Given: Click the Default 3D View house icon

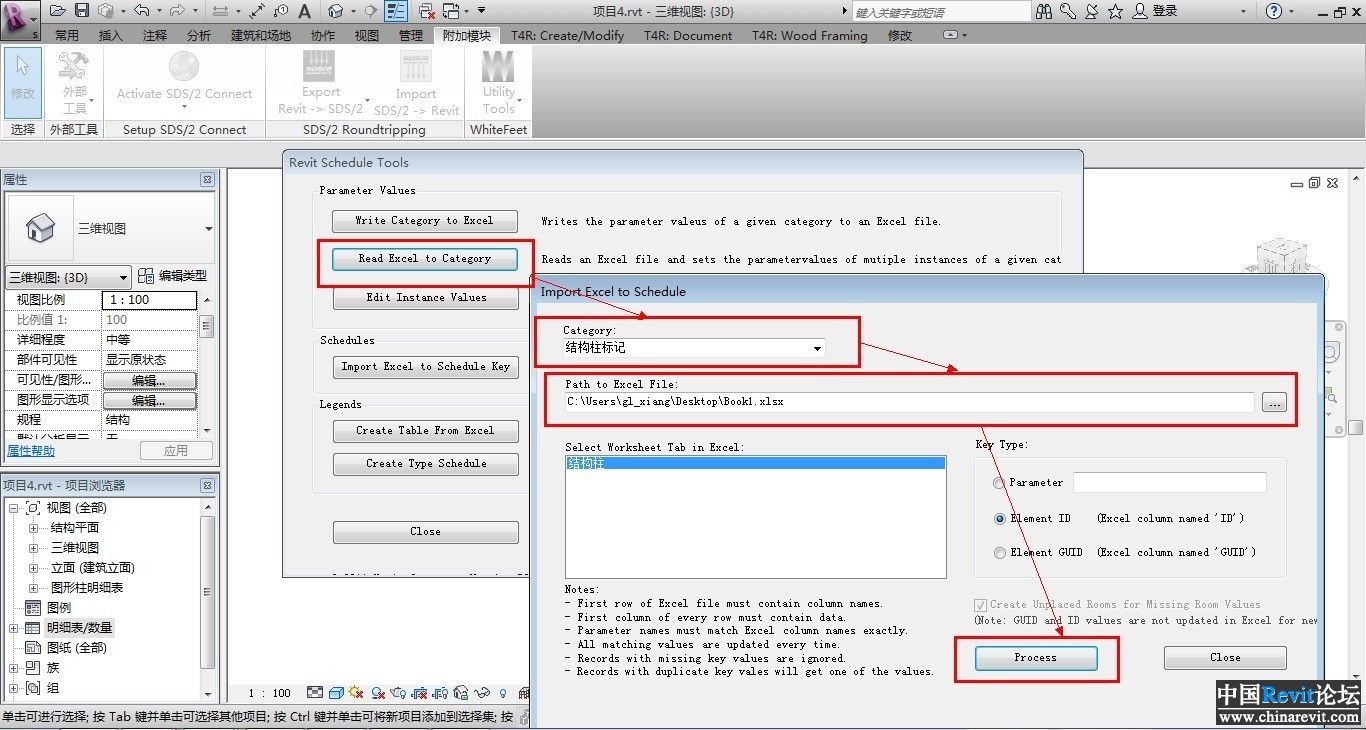Looking at the screenshot, I should 336,10.
